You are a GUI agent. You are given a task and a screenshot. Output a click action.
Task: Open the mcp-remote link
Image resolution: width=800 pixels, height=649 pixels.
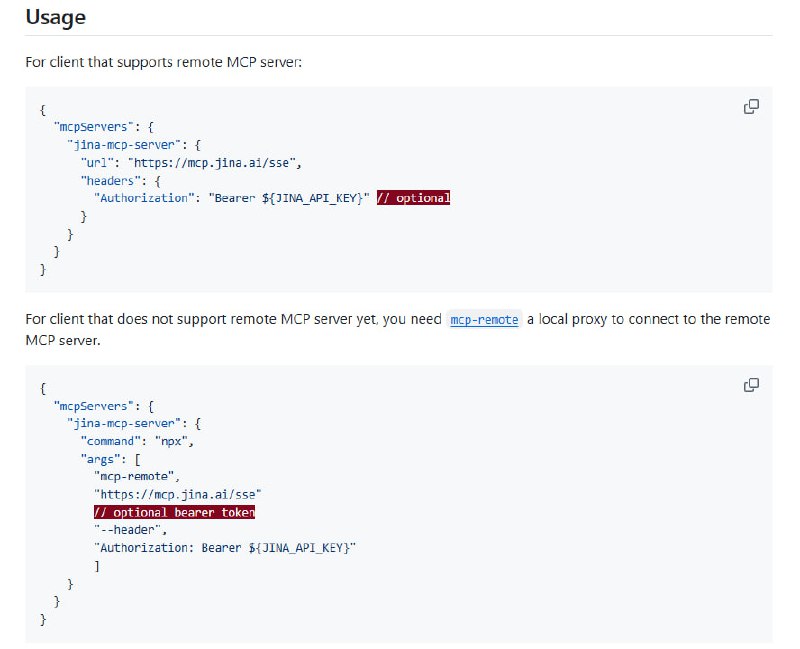point(483,320)
